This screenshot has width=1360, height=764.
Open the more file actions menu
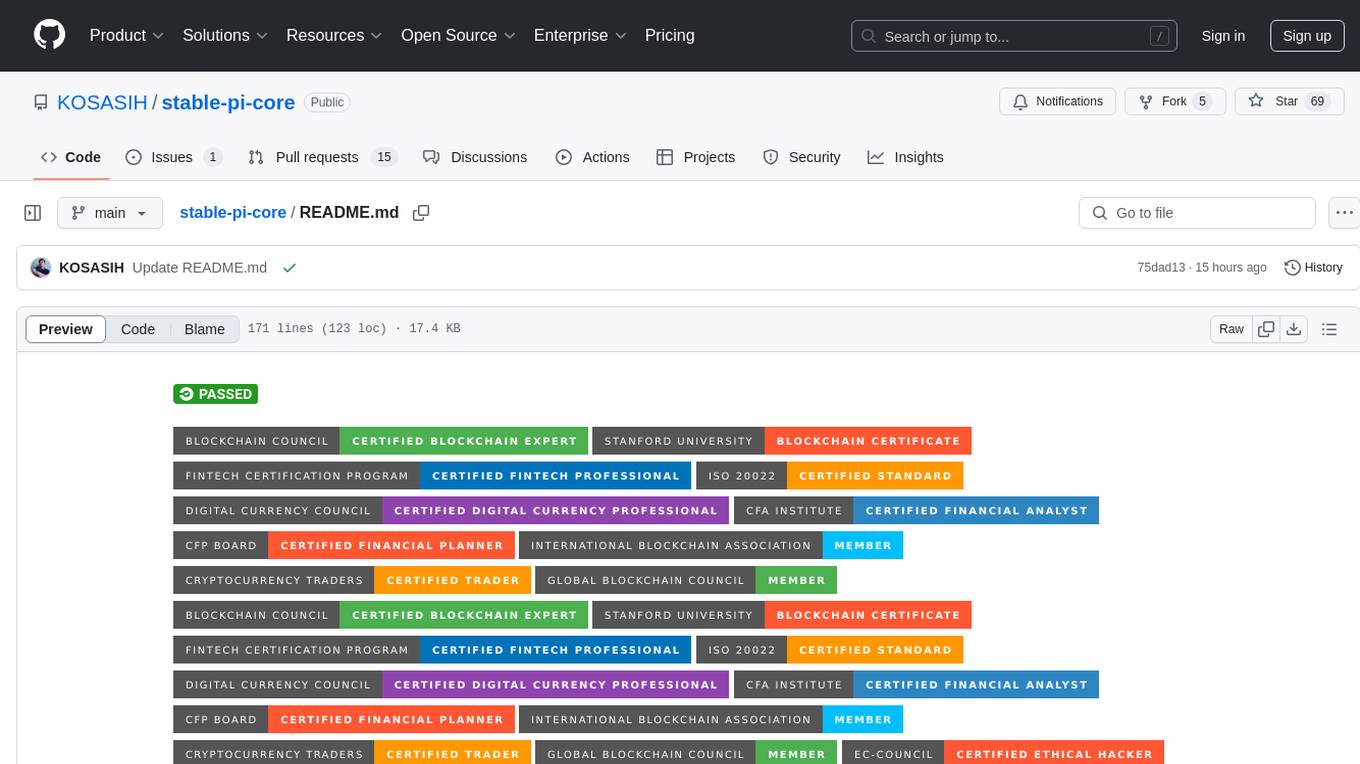(x=1344, y=213)
